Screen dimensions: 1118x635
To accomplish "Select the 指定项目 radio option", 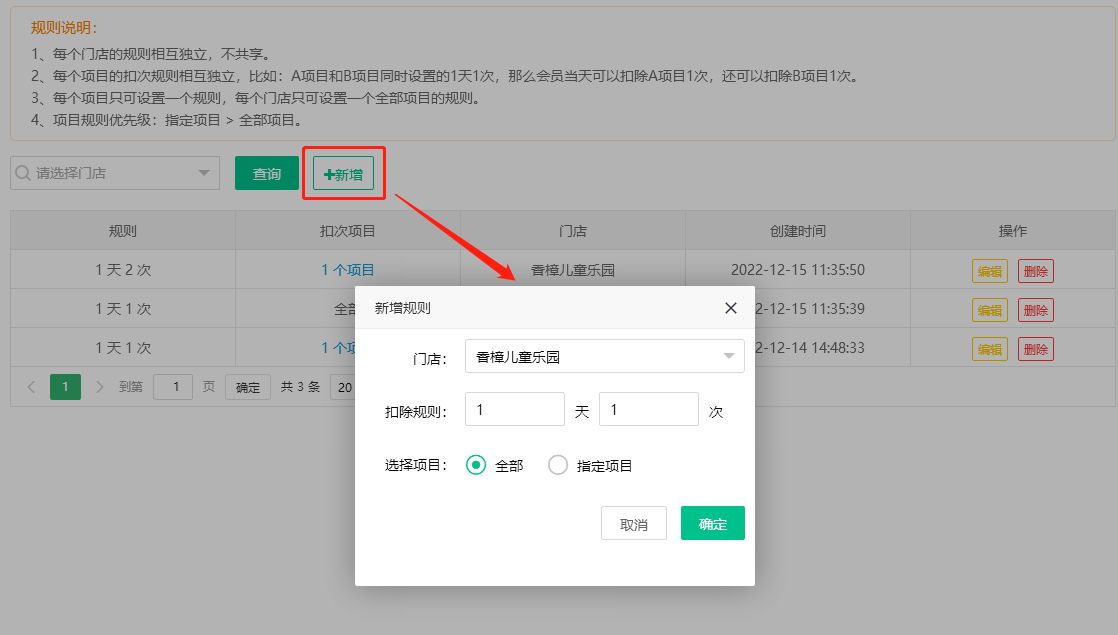I will tap(558, 465).
